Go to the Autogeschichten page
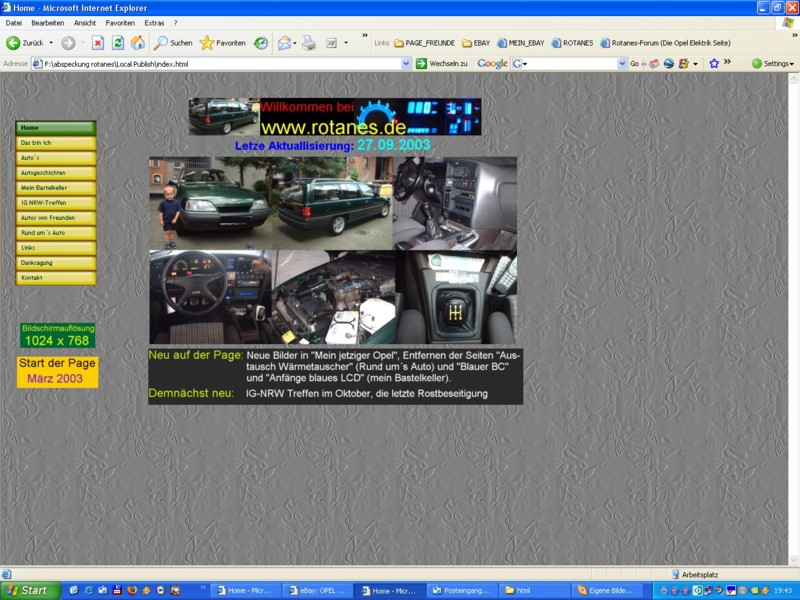The width and height of the screenshot is (800, 600). (55, 173)
